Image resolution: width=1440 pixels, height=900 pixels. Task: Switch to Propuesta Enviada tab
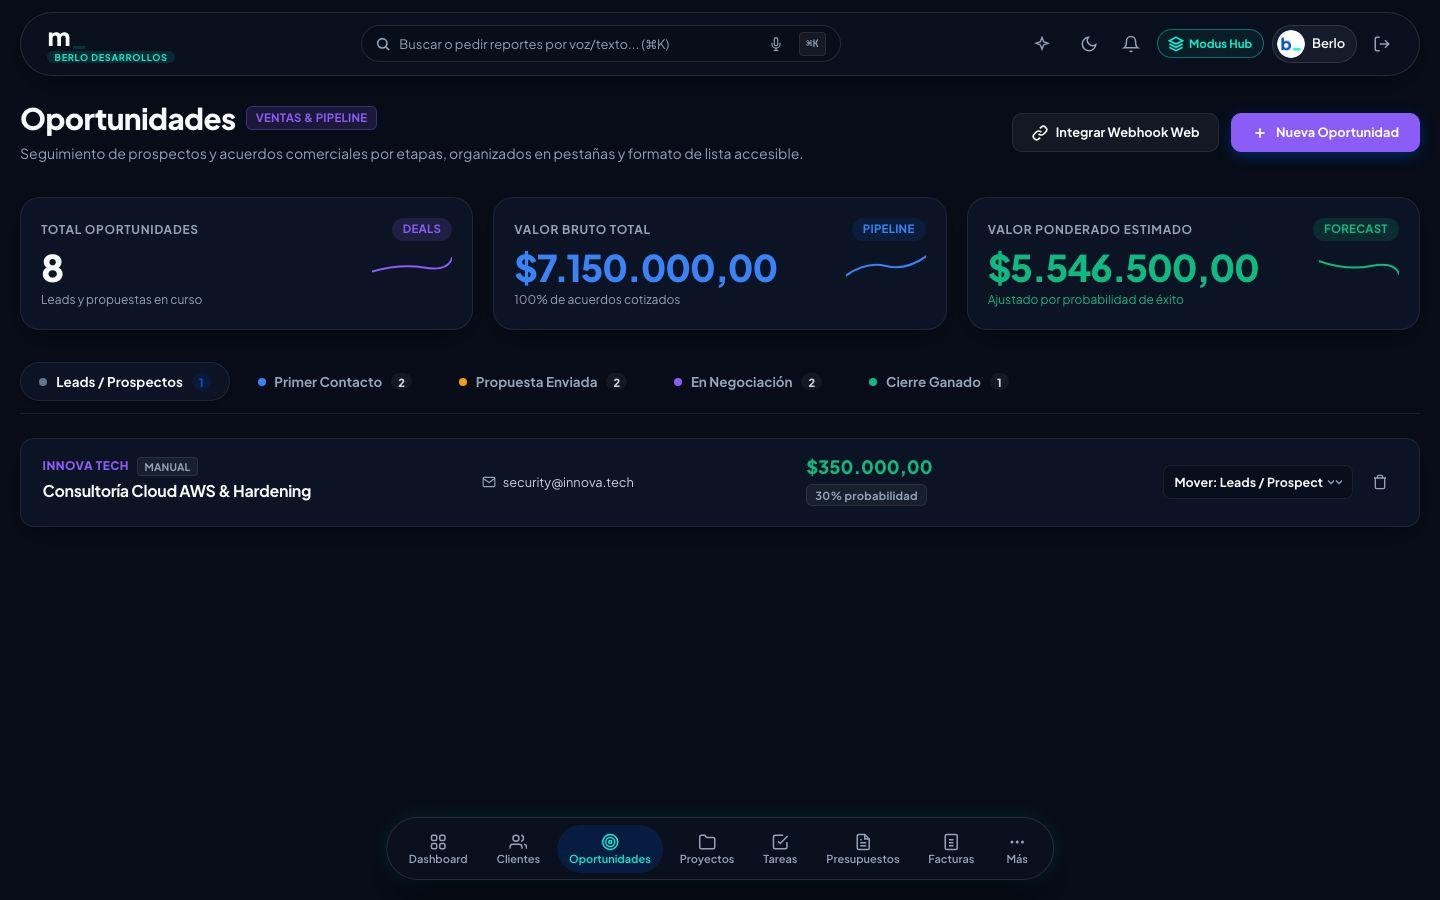point(542,382)
